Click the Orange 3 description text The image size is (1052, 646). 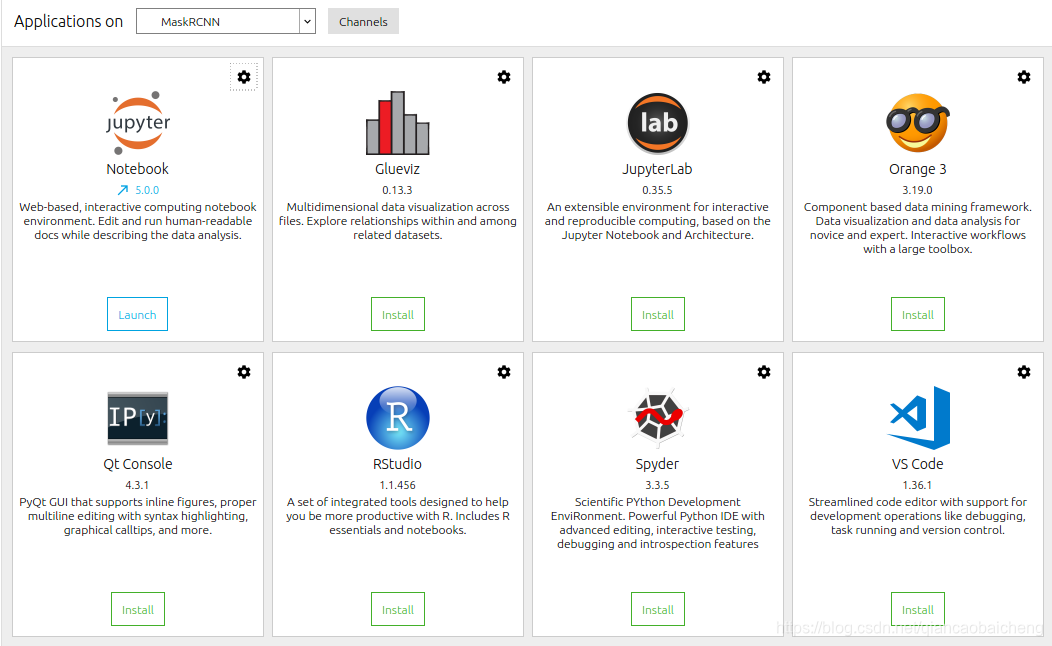(x=918, y=228)
